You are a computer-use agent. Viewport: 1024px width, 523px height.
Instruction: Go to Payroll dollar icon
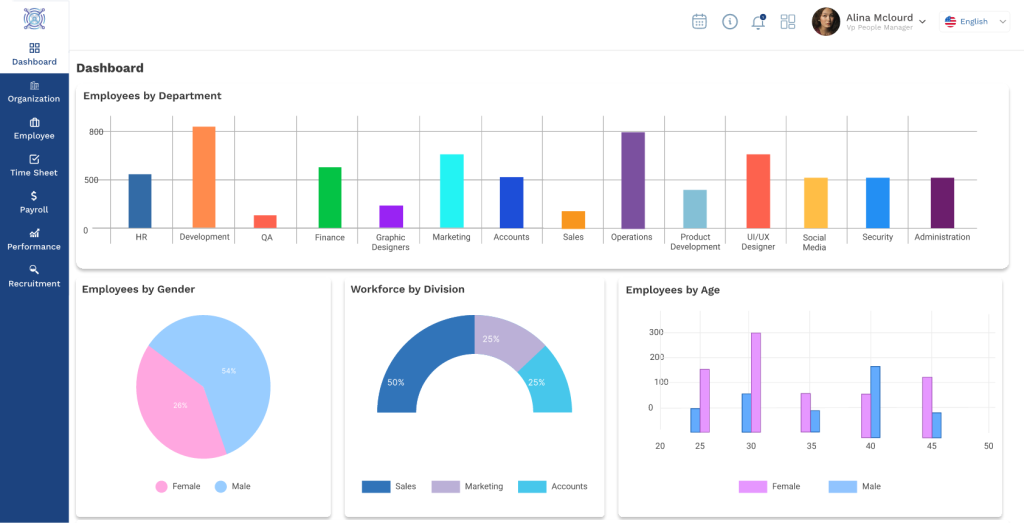(x=34, y=196)
